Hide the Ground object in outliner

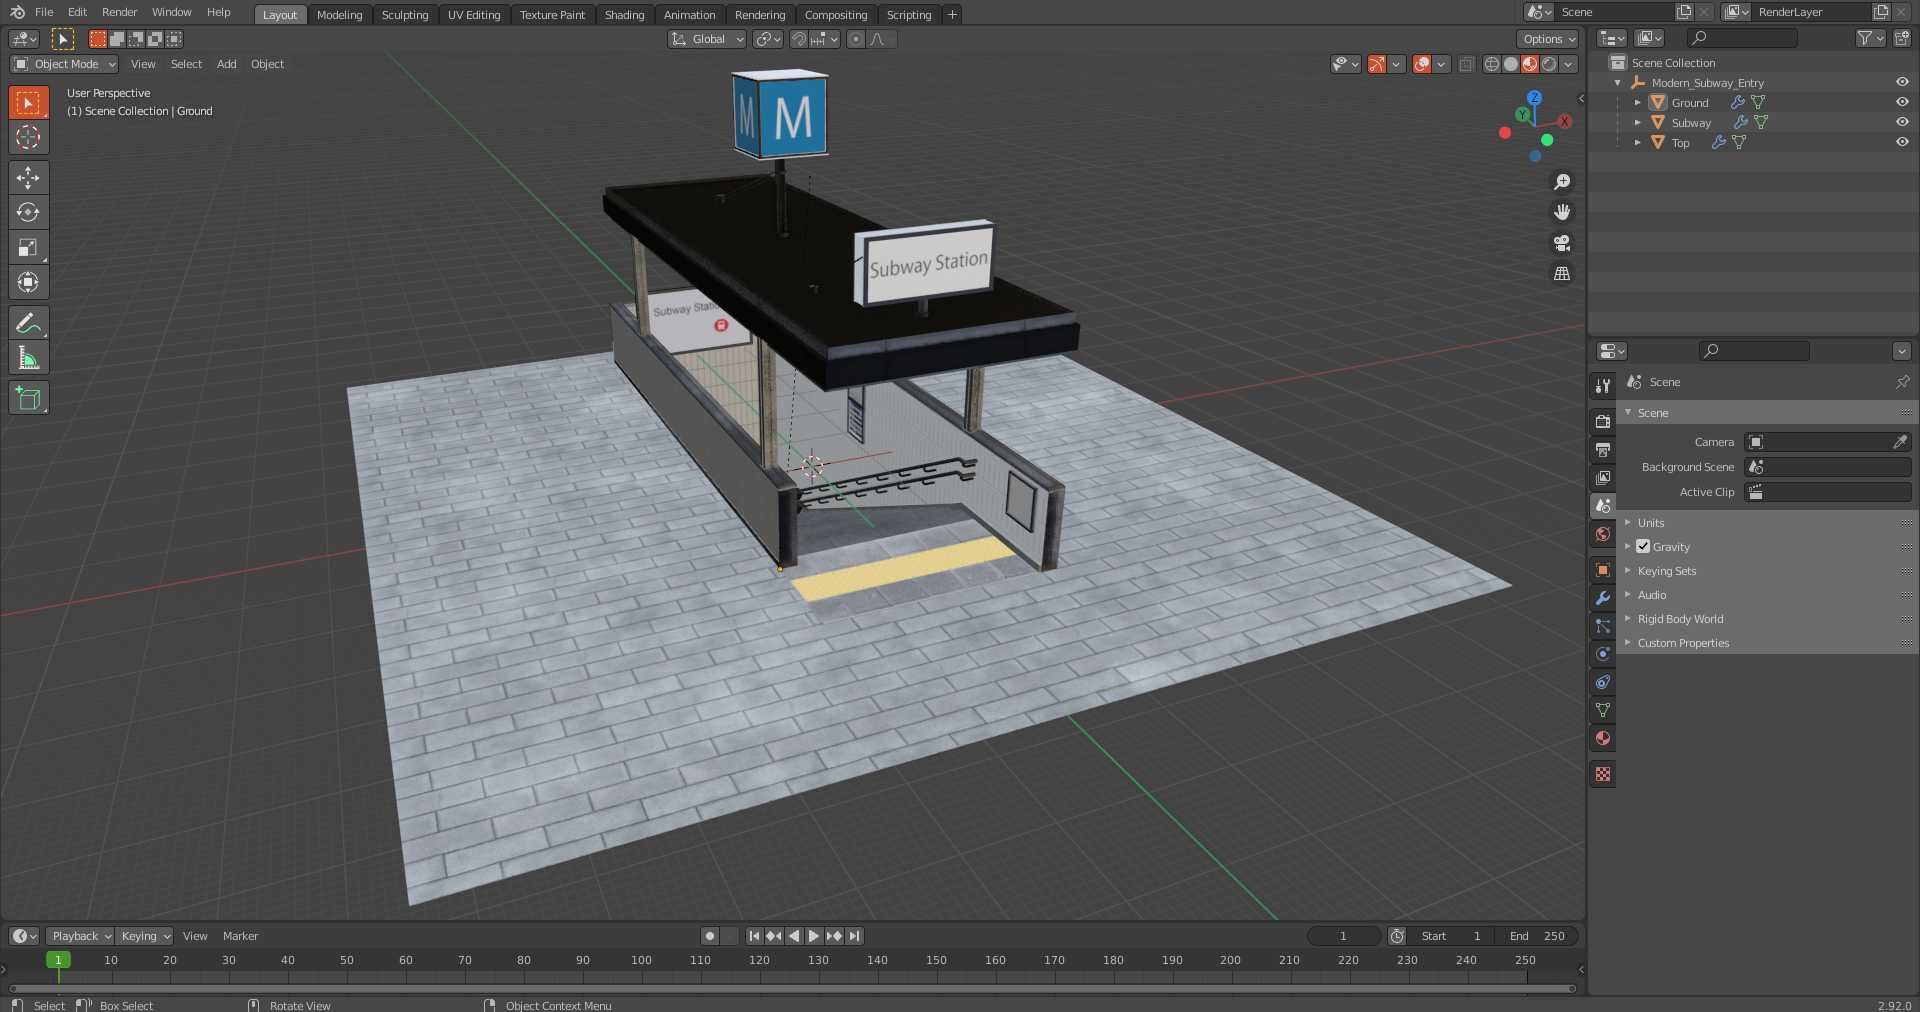tap(1902, 102)
